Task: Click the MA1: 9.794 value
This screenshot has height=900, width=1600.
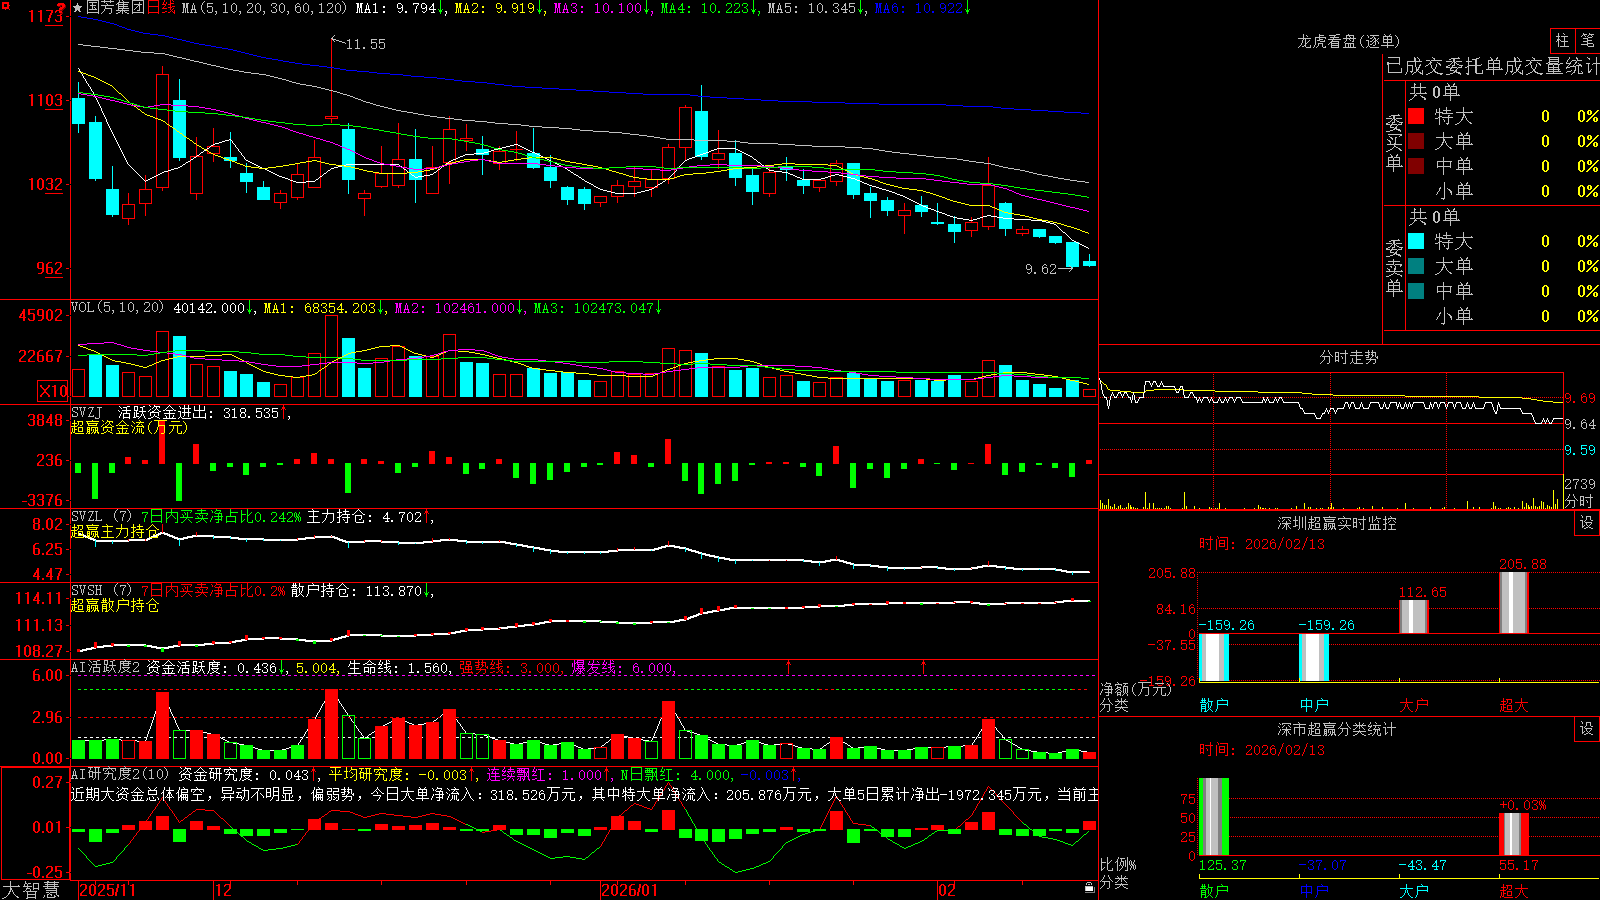Action: [400, 8]
